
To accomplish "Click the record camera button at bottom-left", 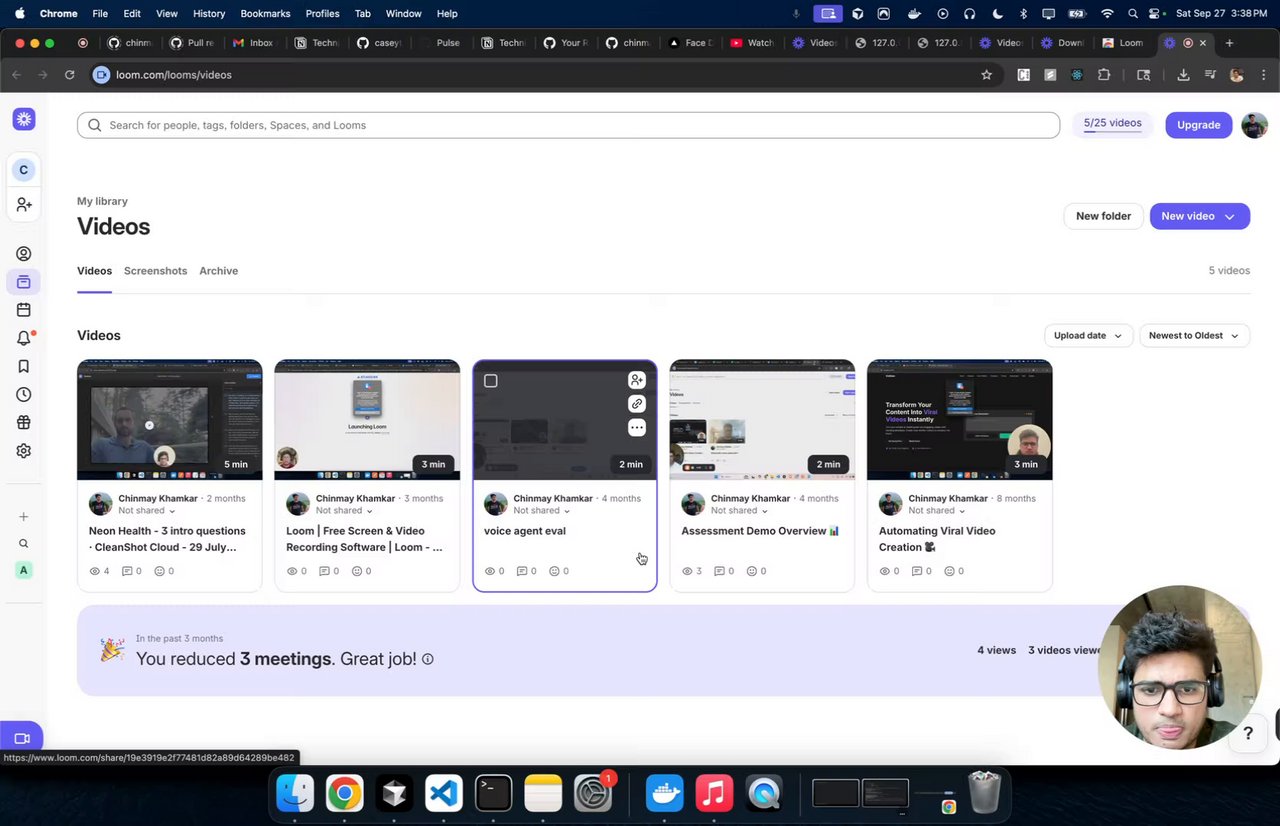I will point(21,738).
